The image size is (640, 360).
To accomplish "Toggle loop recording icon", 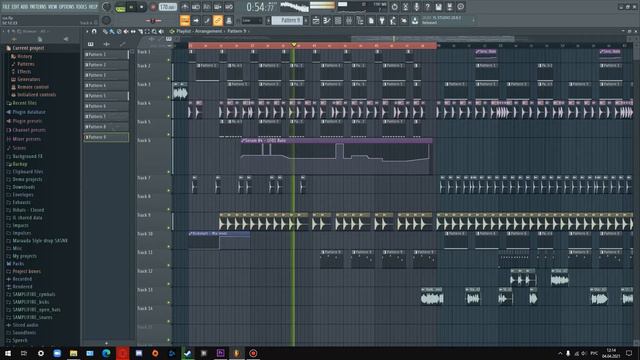I will pyautogui.click(x=229, y=7).
